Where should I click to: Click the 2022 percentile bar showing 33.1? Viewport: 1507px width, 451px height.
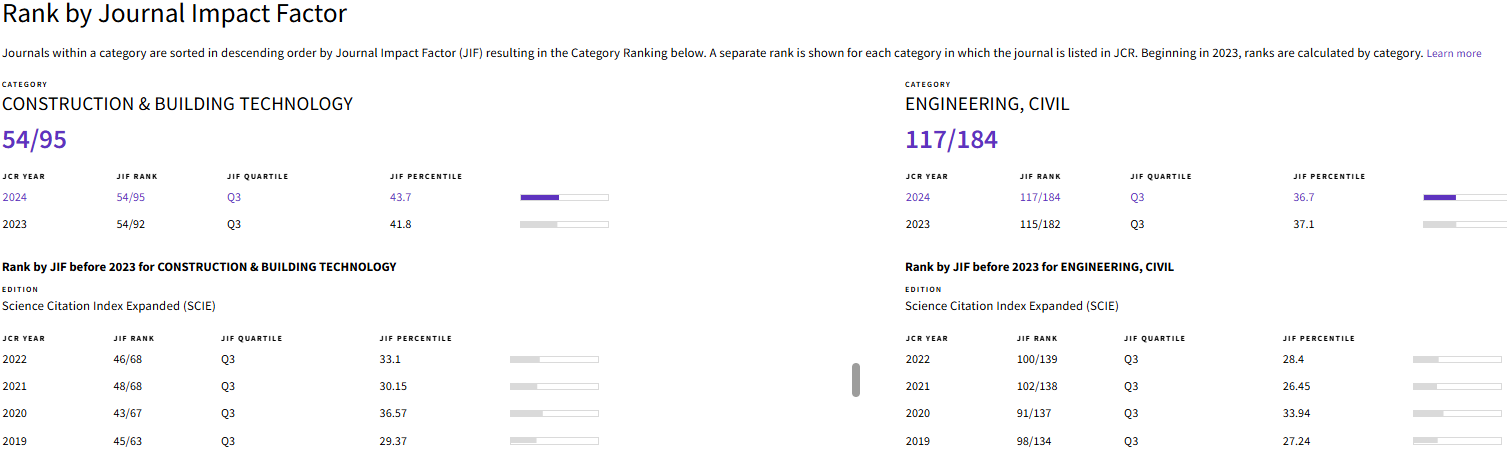coord(554,359)
